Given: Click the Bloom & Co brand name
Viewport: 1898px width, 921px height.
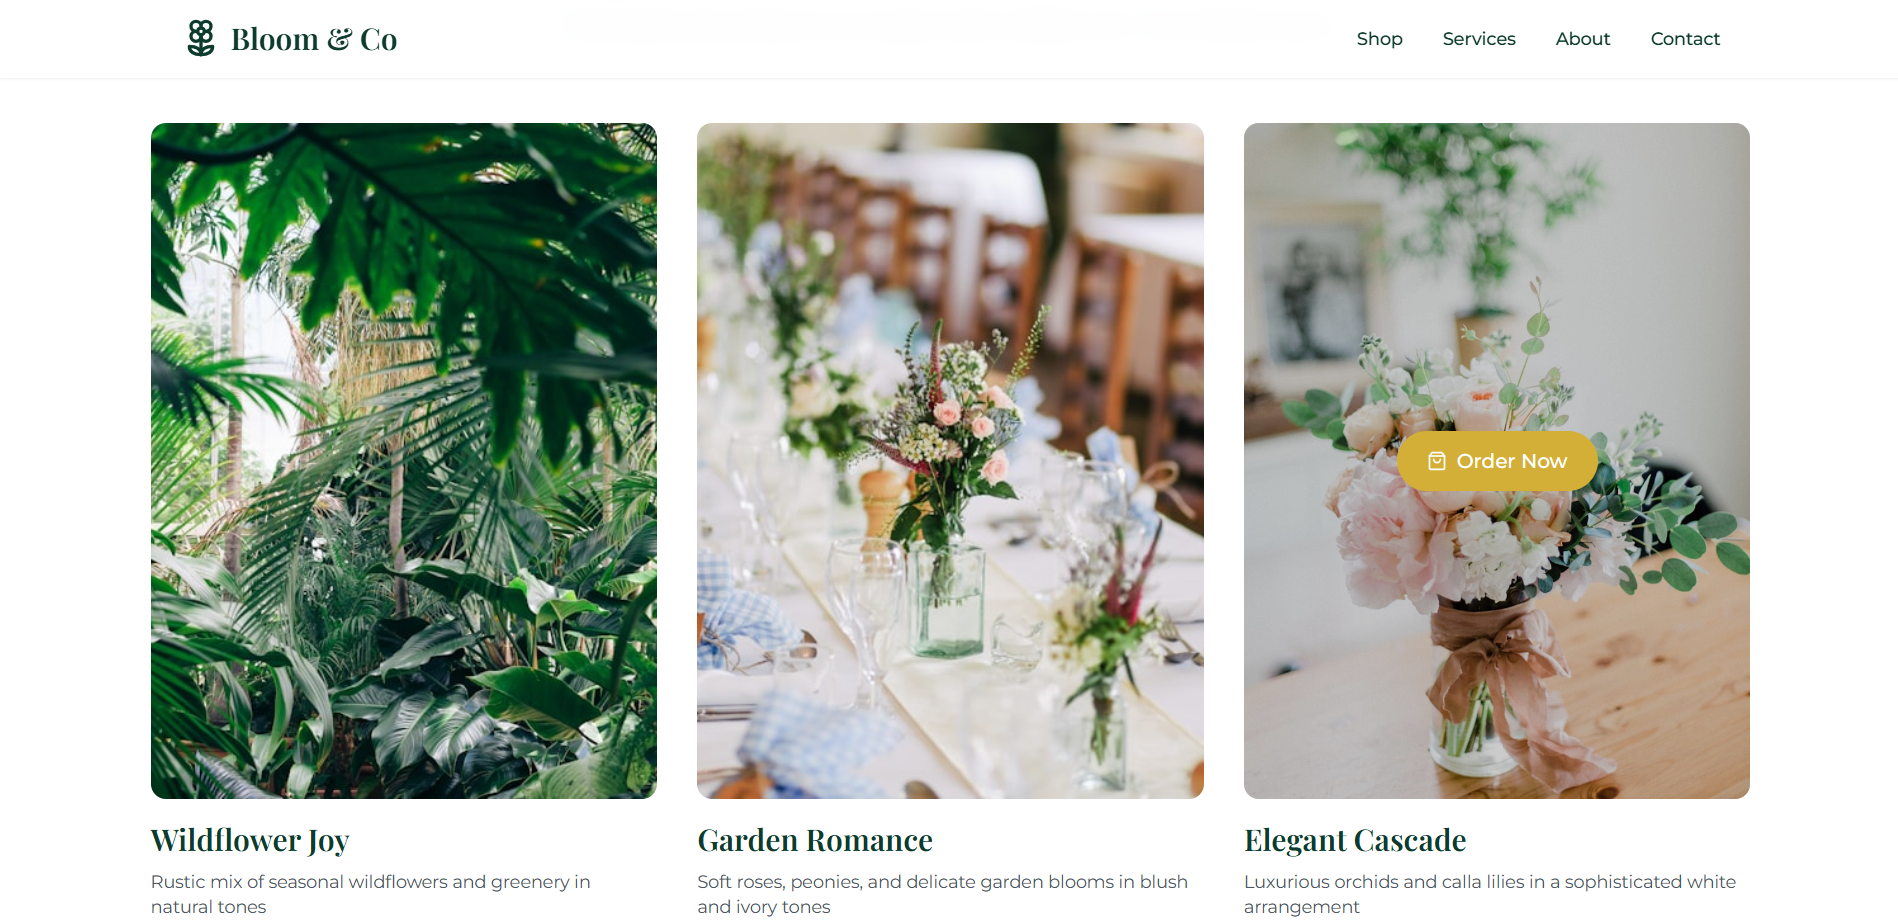Looking at the screenshot, I should tap(314, 39).
